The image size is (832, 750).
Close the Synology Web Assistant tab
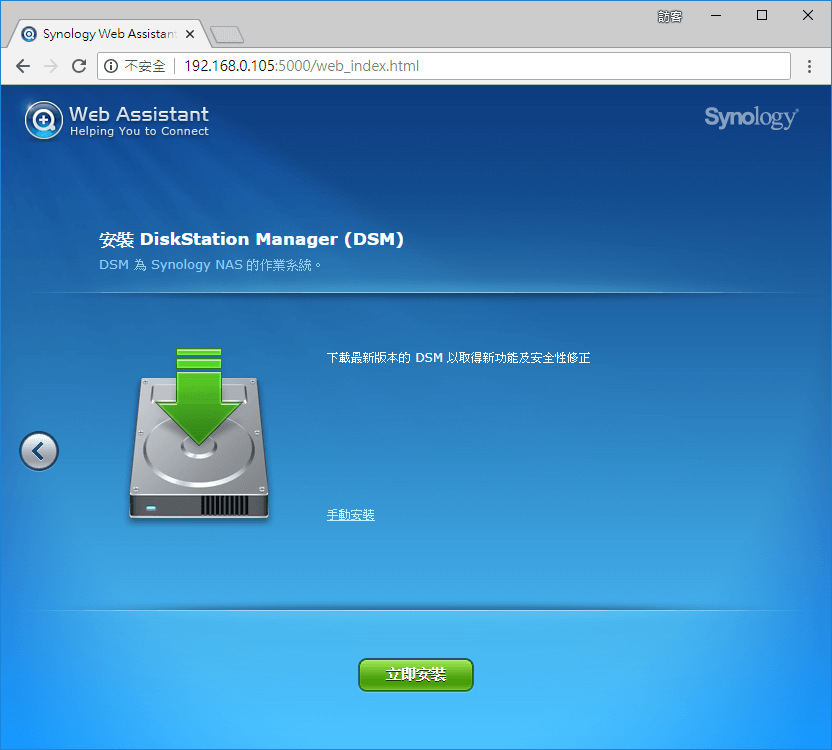(191, 34)
